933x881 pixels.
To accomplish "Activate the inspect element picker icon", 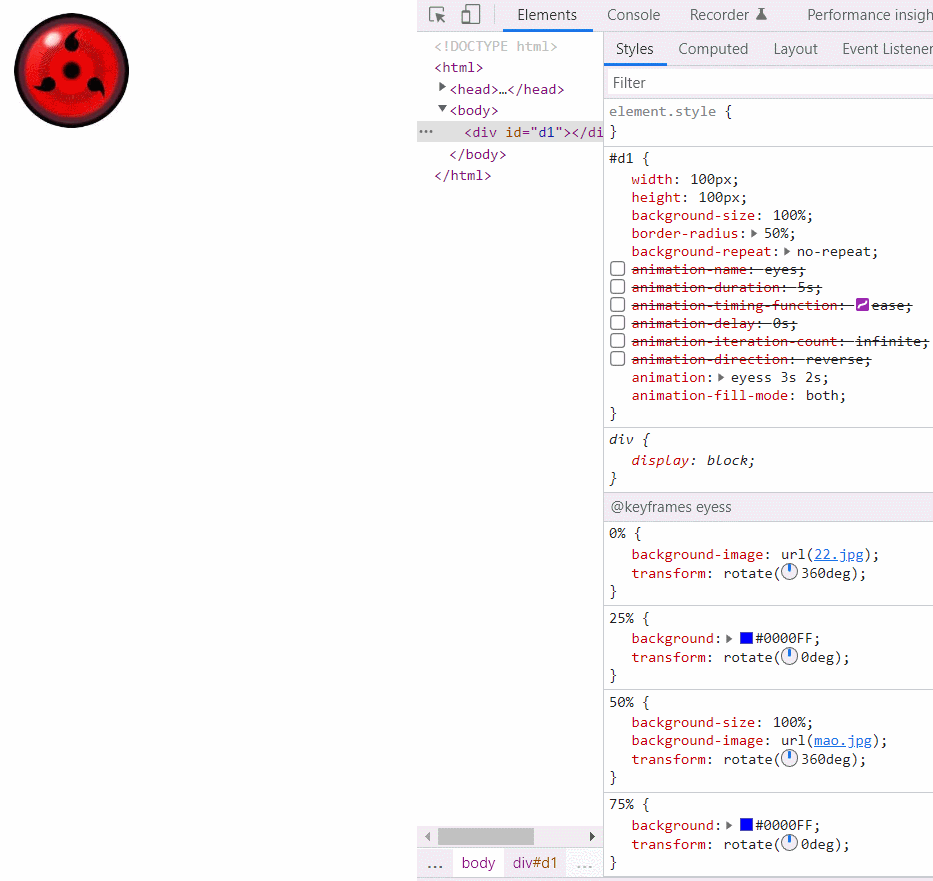I will [x=437, y=15].
